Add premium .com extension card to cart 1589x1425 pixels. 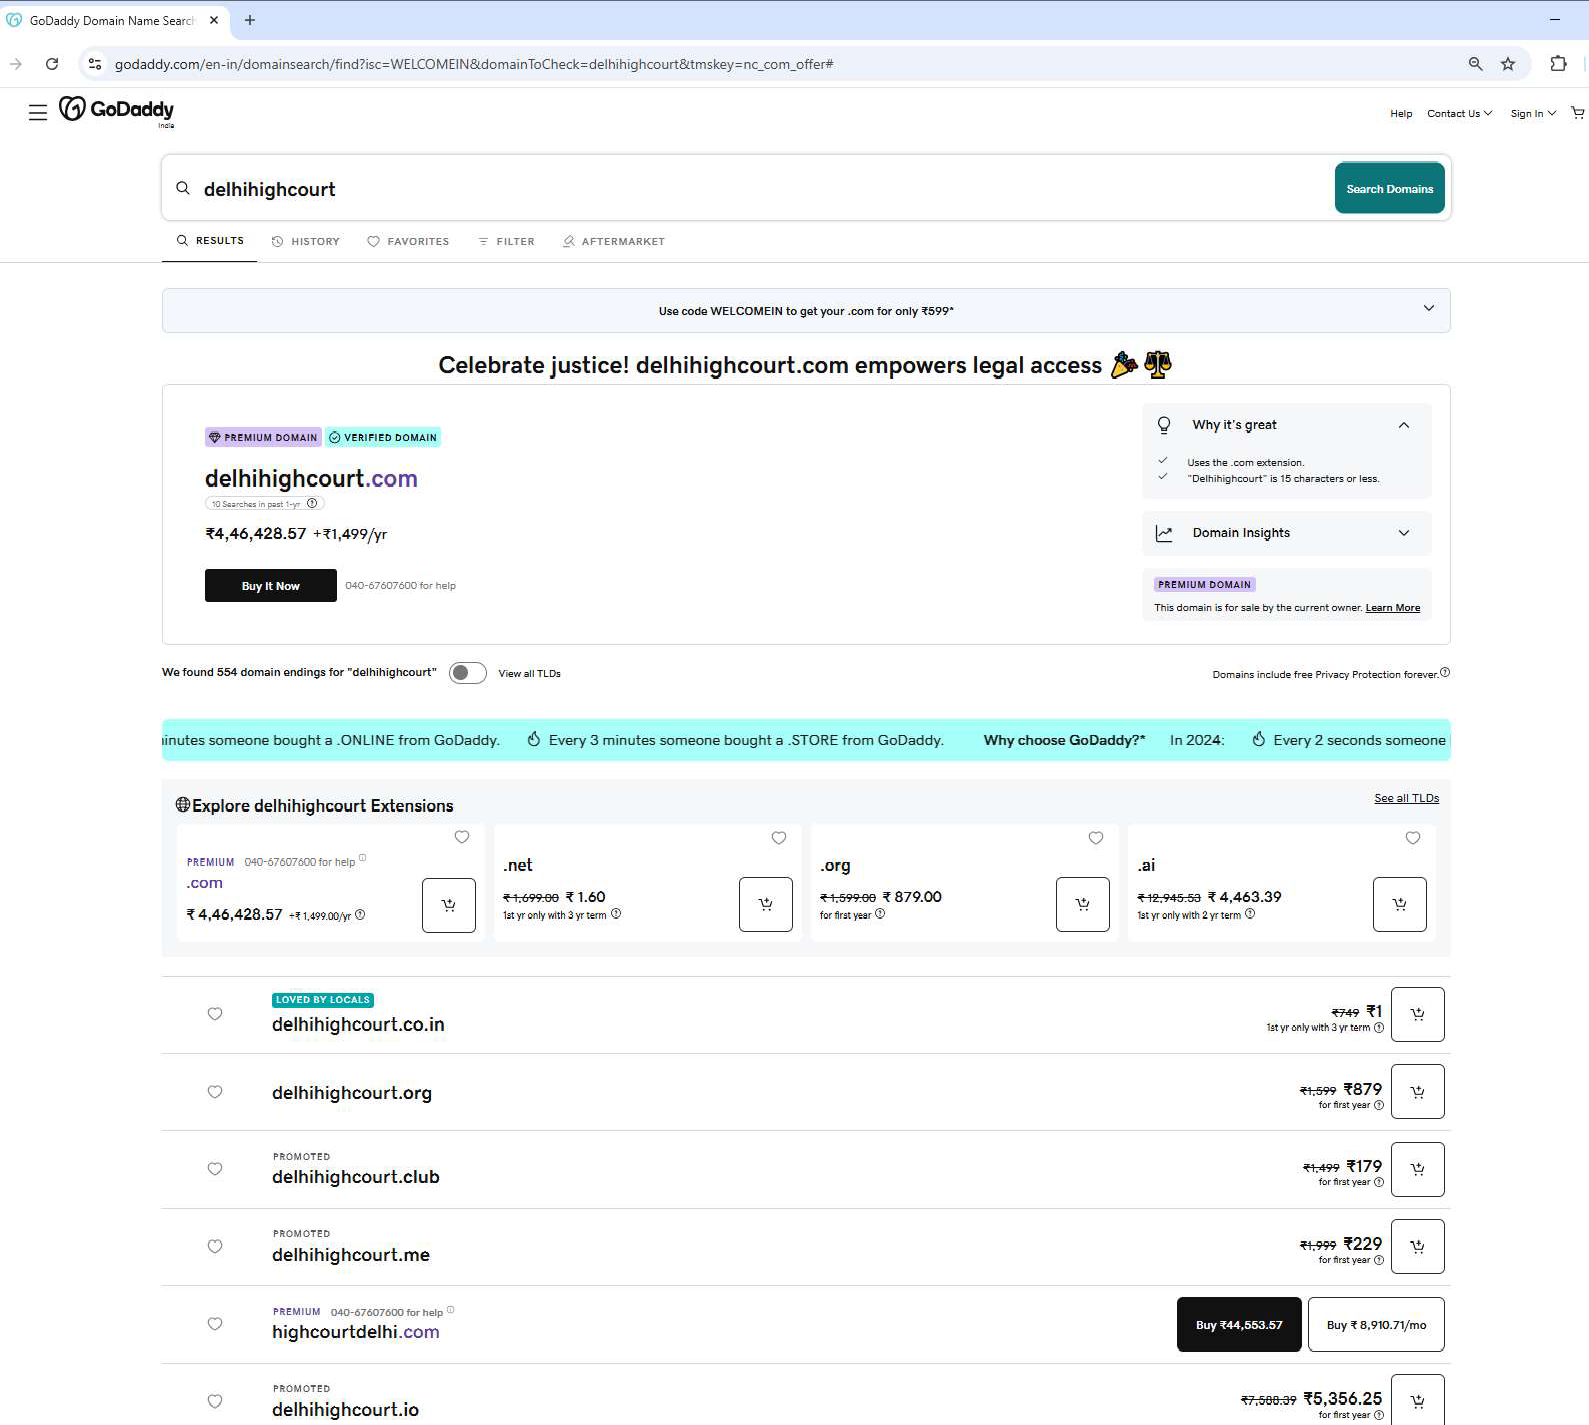click(449, 905)
